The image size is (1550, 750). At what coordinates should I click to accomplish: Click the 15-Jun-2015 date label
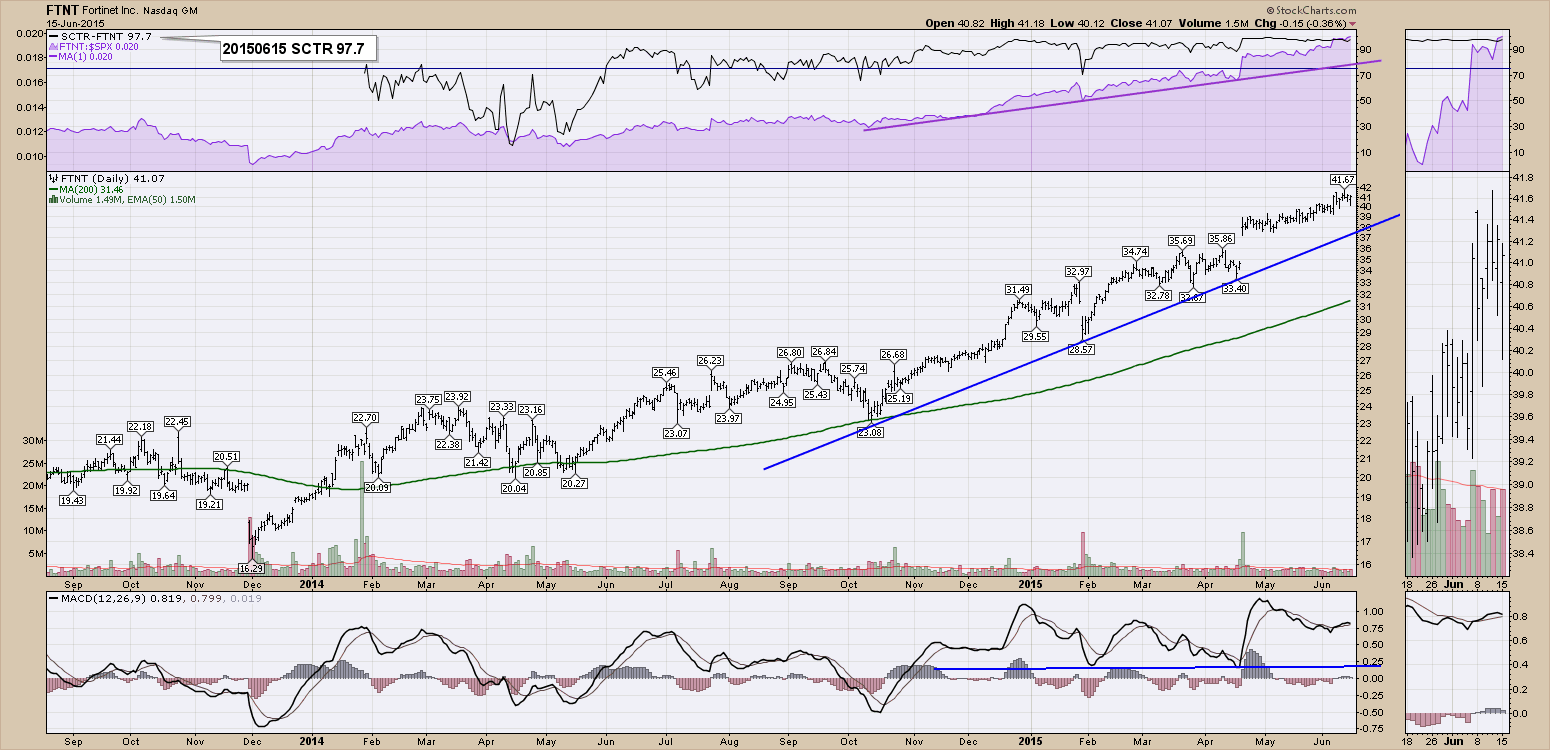[x=74, y=23]
